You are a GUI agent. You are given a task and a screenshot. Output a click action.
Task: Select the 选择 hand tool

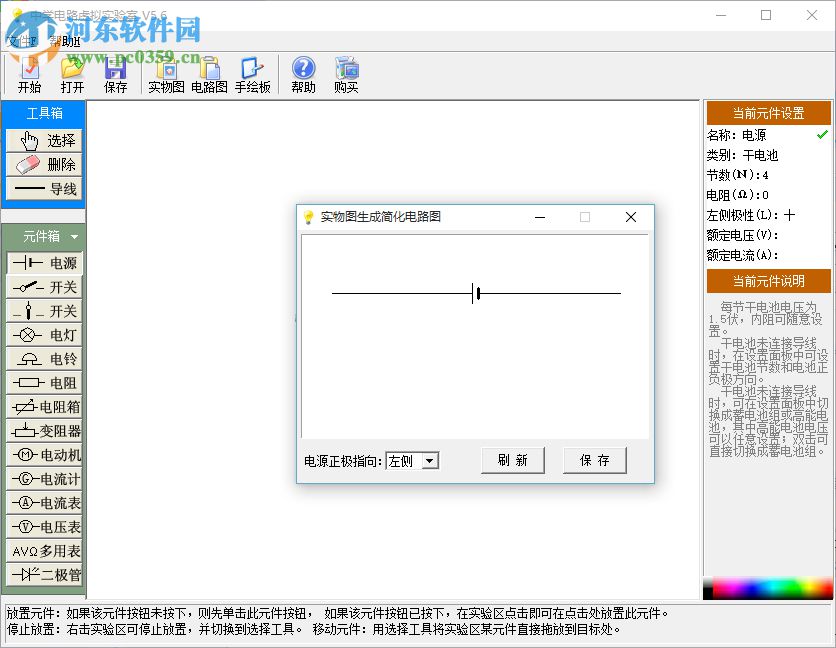(44, 141)
